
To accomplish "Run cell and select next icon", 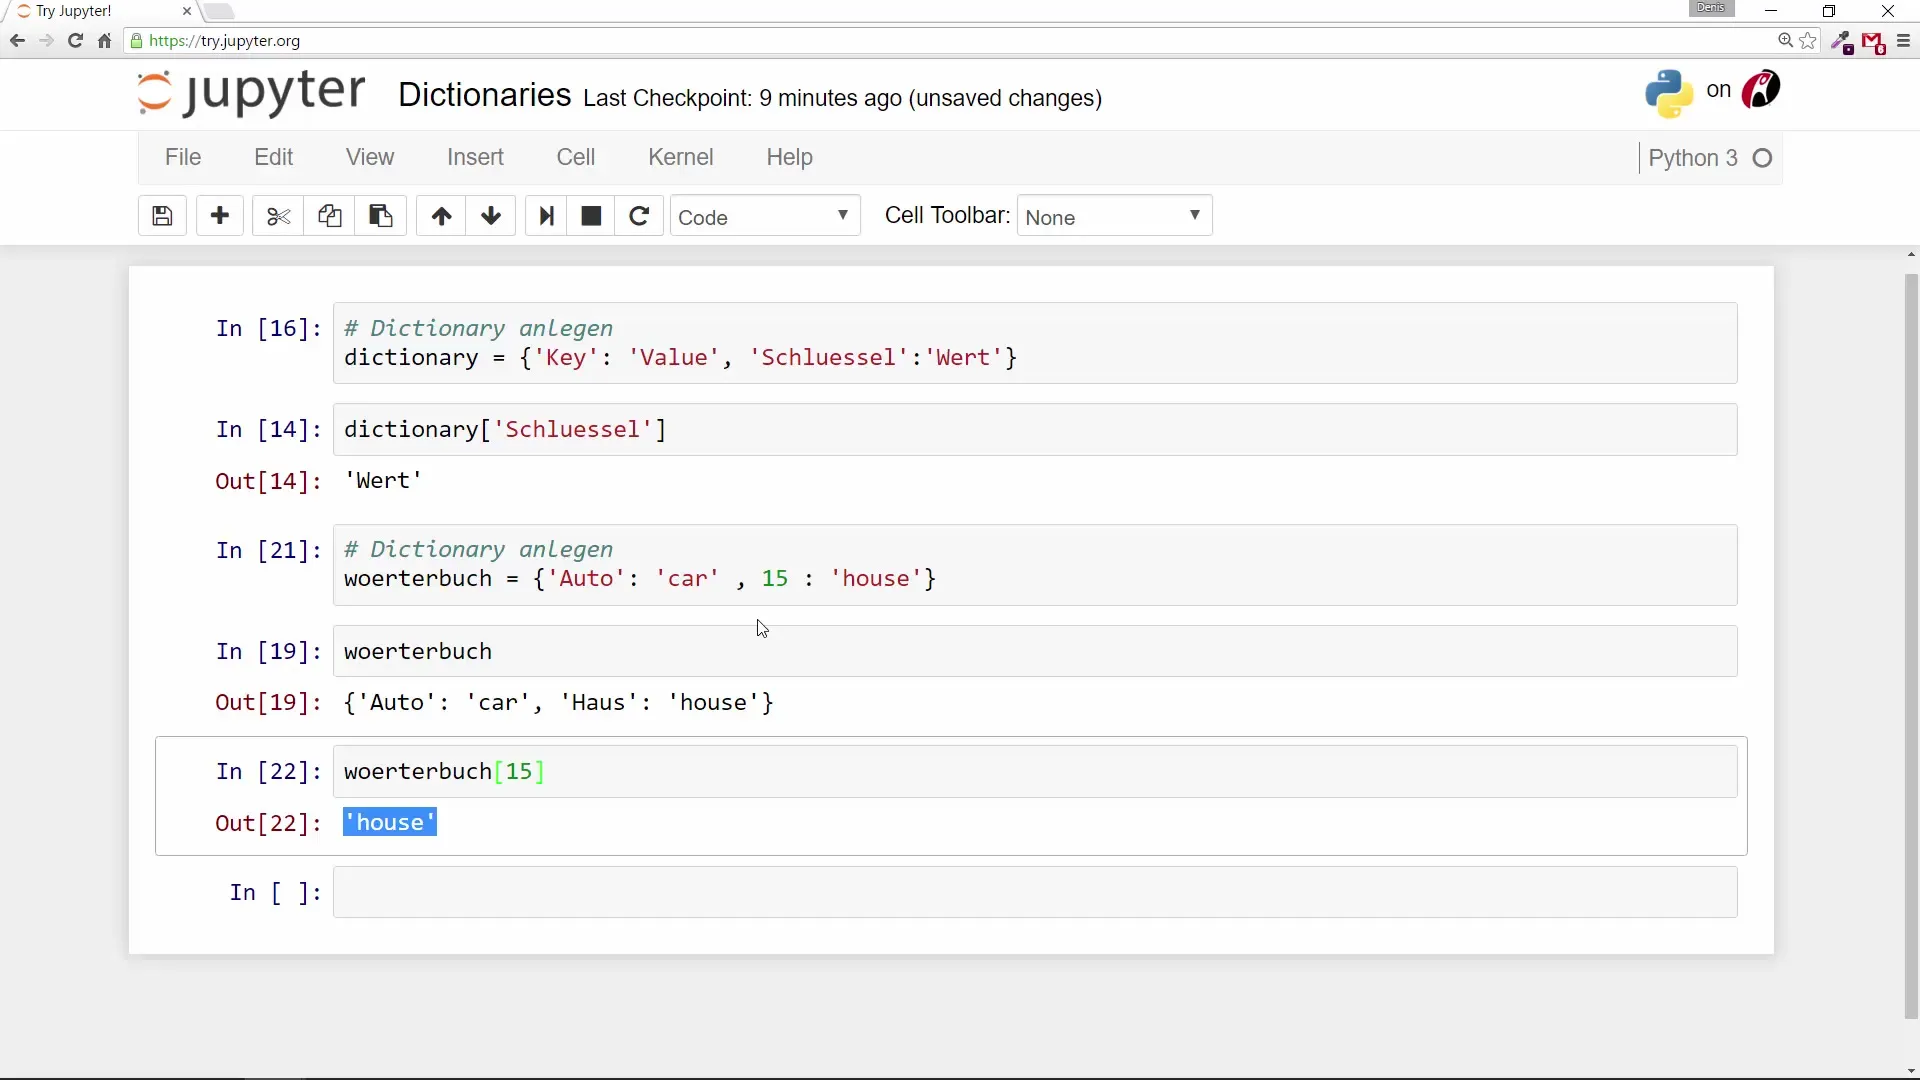I will click(x=546, y=216).
